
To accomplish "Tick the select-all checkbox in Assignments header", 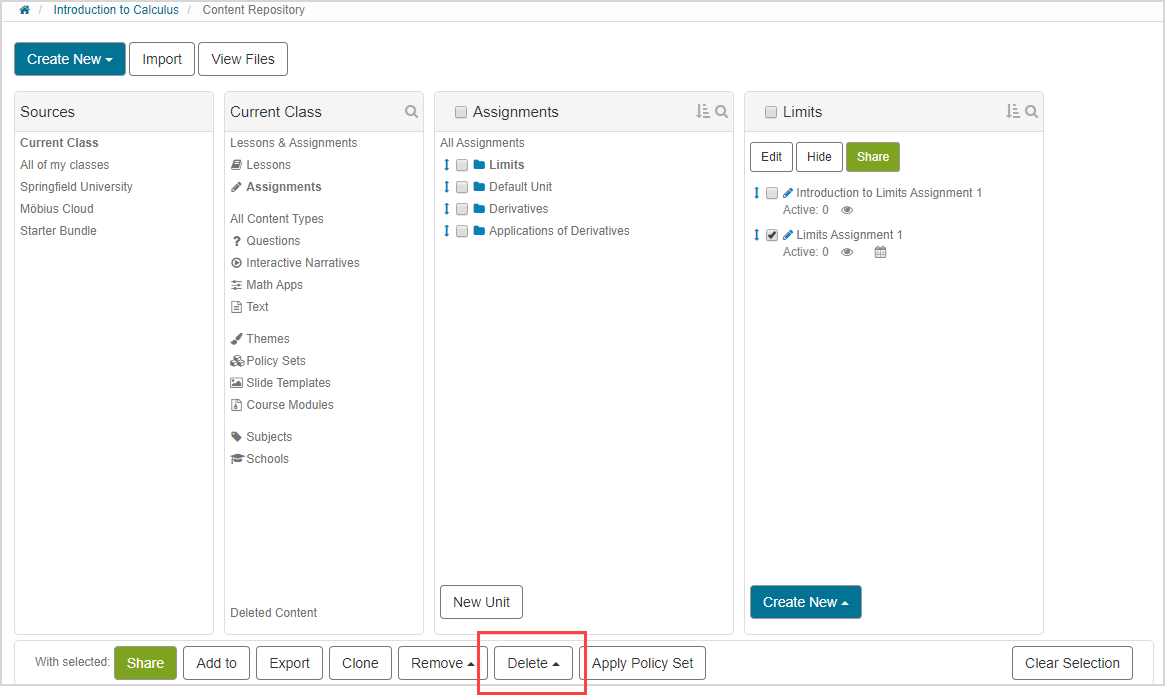I will click(461, 112).
